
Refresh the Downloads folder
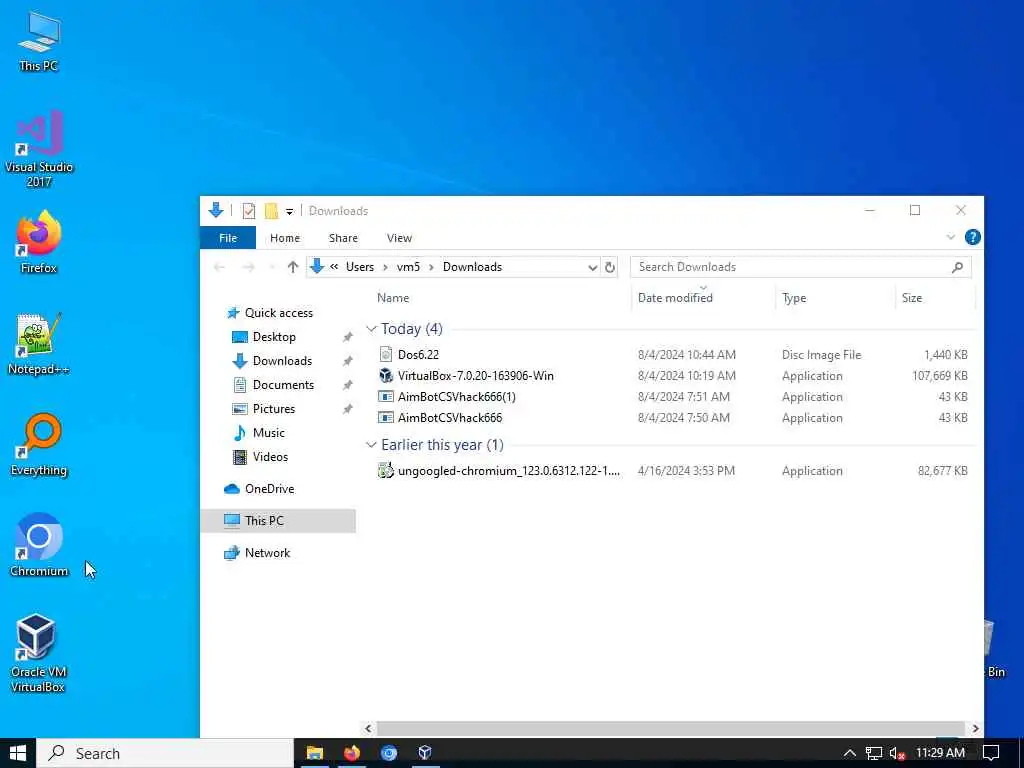coord(609,267)
